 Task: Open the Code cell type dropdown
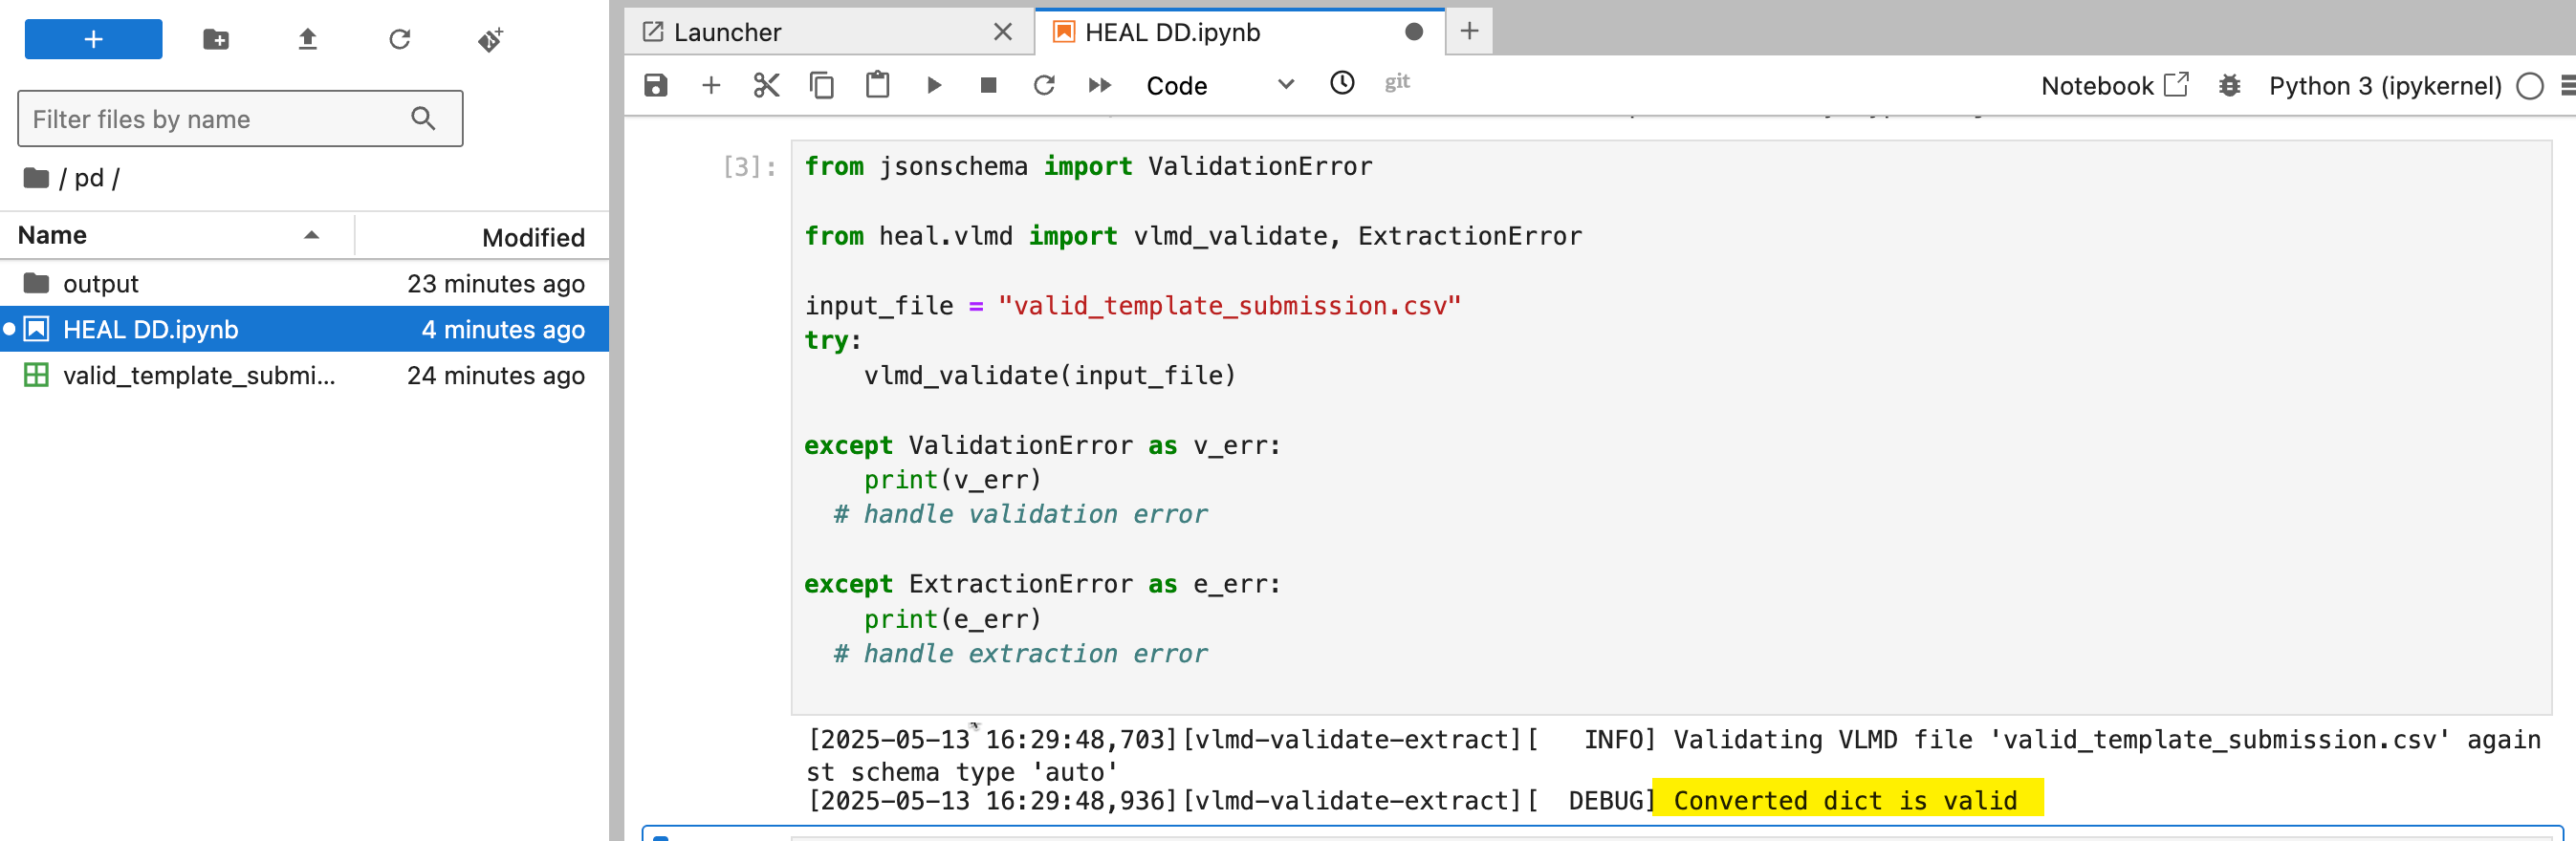(x=1220, y=85)
